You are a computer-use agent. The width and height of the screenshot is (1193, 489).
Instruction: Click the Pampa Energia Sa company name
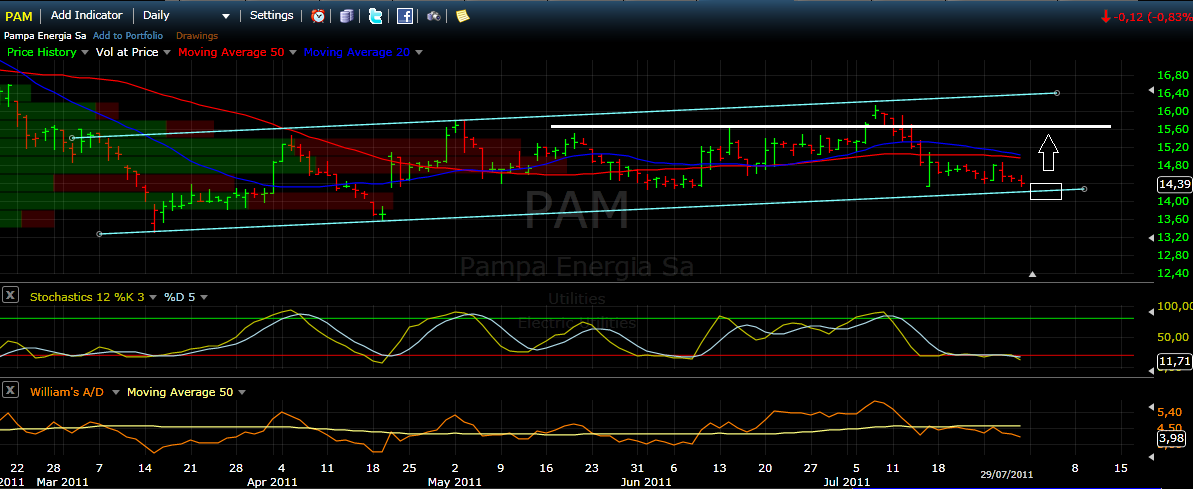[x=45, y=36]
